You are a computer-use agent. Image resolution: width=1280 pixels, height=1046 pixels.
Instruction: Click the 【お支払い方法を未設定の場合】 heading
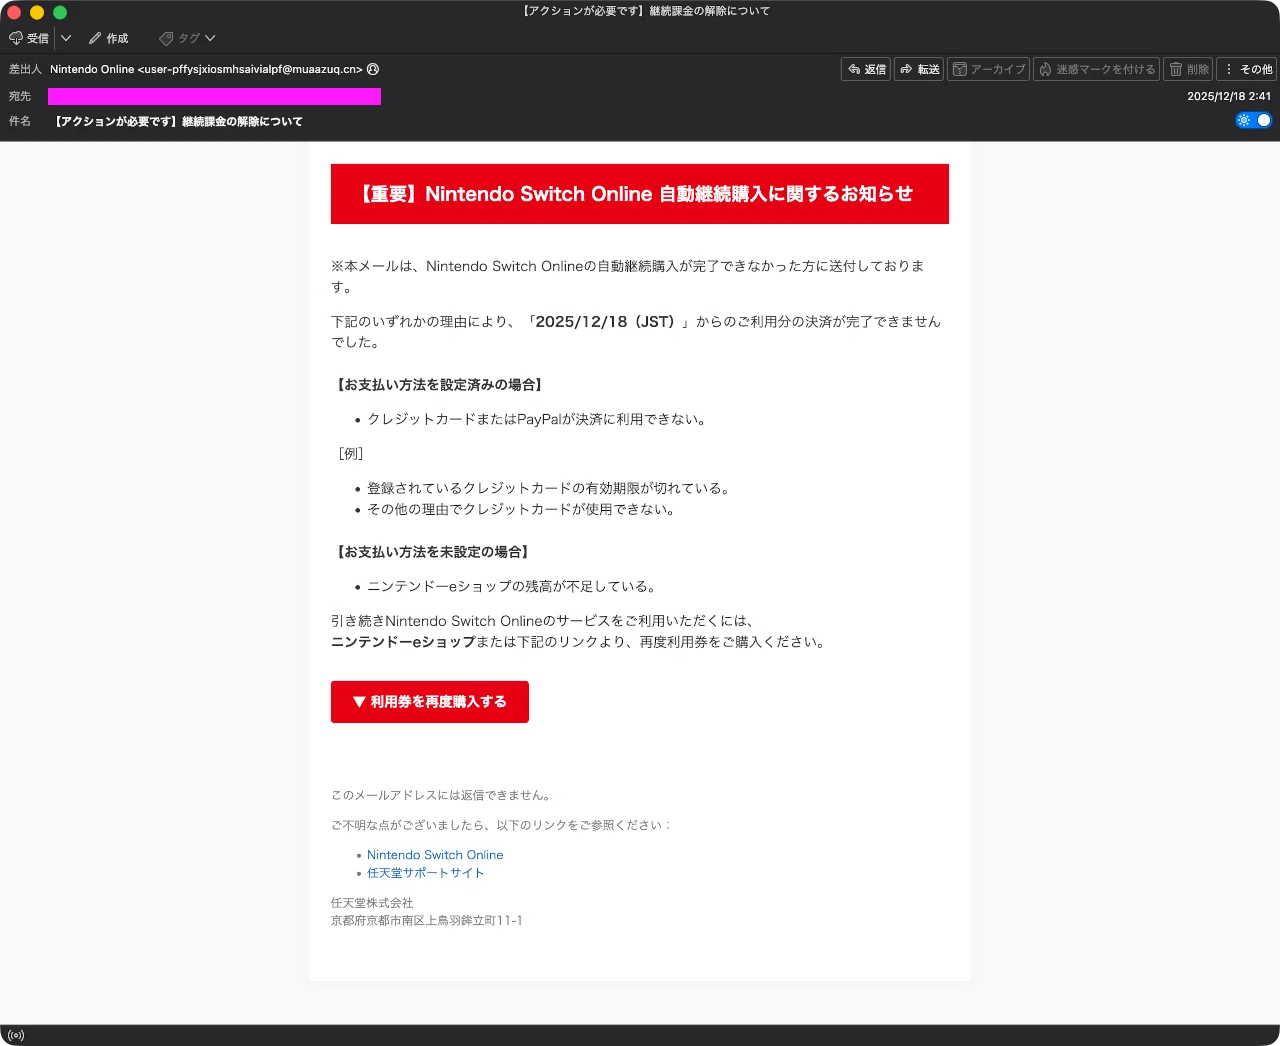coord(433,552)
